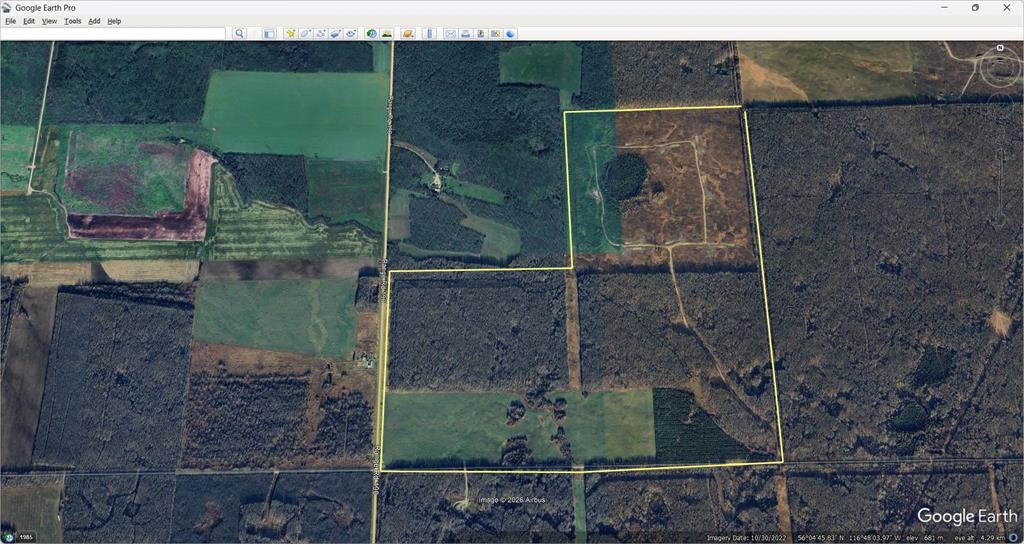Click the Email icon in toolbar
This screenshot has height=544, width=1024.
(451, 33)
